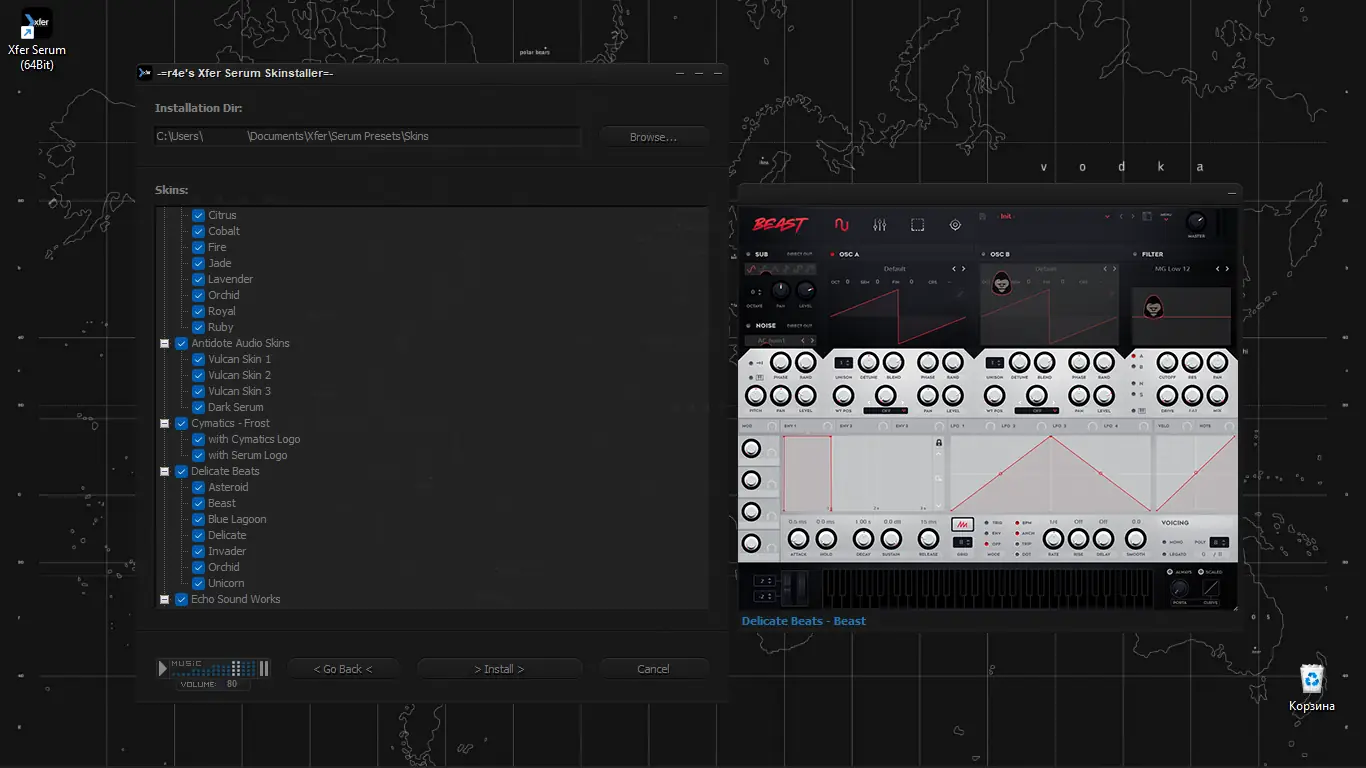1366x768 pixels.
Task: Disable the Dark Serum skin checkbox
Action: pyautogui.click(x=198, y=407)
